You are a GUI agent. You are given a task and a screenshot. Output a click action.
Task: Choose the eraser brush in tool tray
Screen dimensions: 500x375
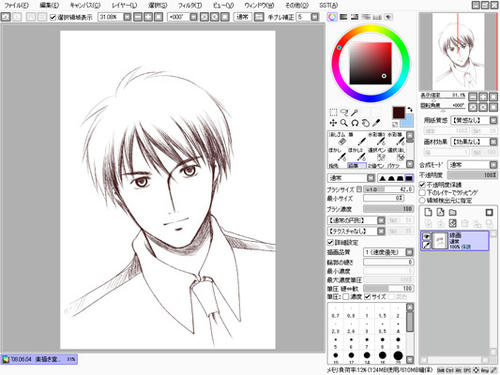(x=341, y=139)
